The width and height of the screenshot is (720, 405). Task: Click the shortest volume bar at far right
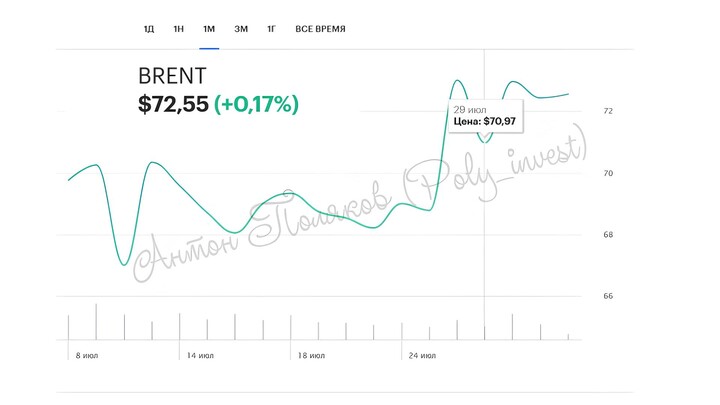click(568, 337)
